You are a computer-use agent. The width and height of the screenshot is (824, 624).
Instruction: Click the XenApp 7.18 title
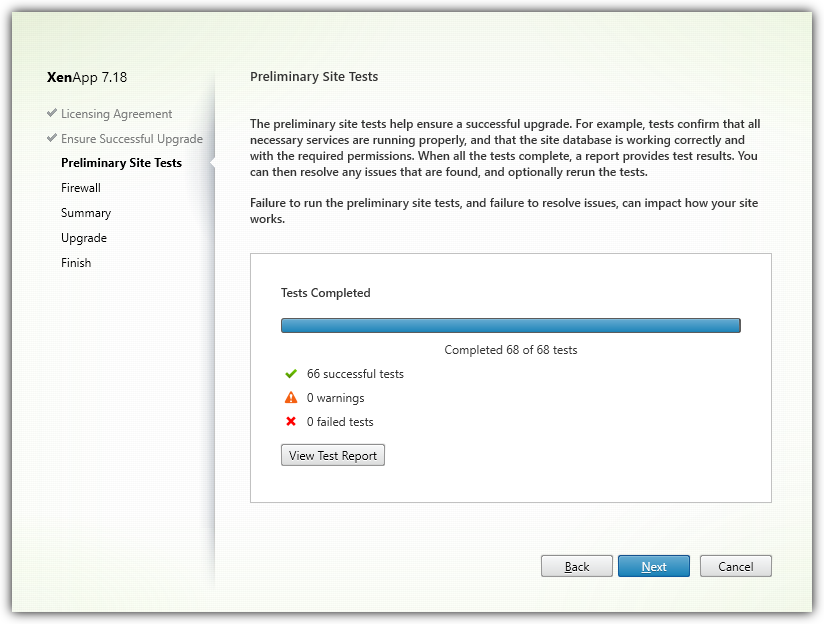tap(87, 77)
